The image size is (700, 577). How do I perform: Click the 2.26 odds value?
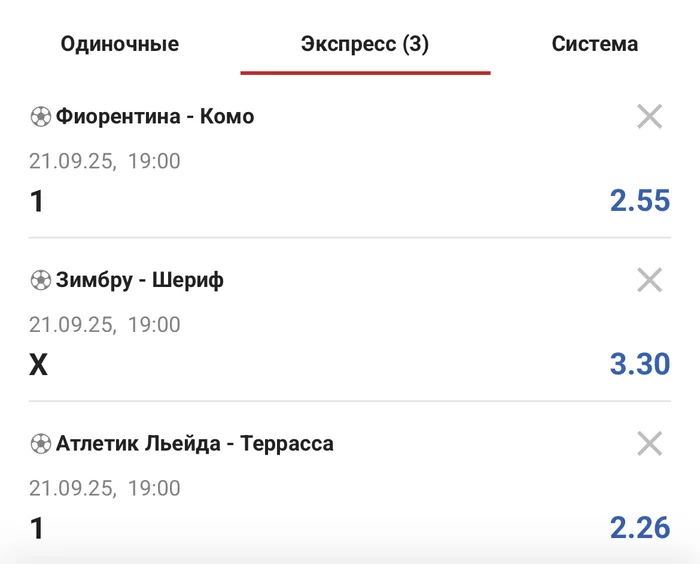click(640, 527)
